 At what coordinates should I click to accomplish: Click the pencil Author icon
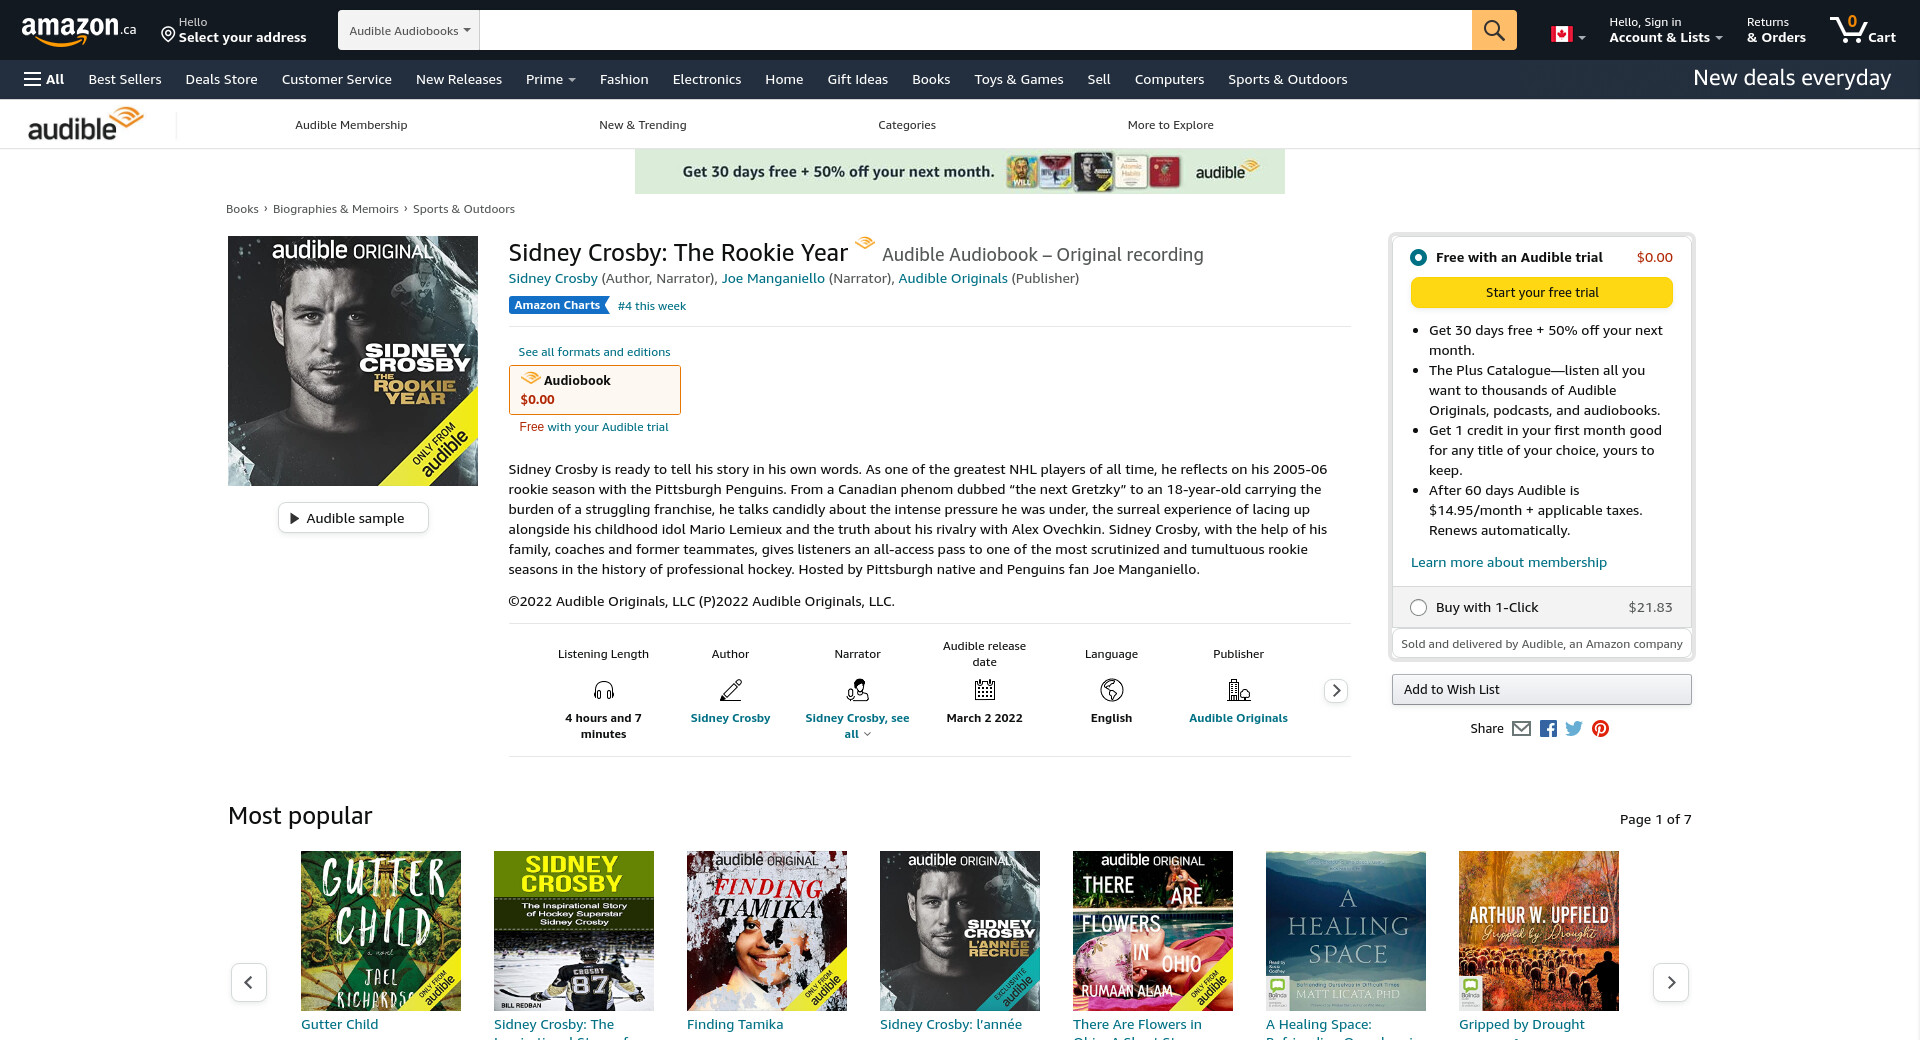click(x=731, y=690)
